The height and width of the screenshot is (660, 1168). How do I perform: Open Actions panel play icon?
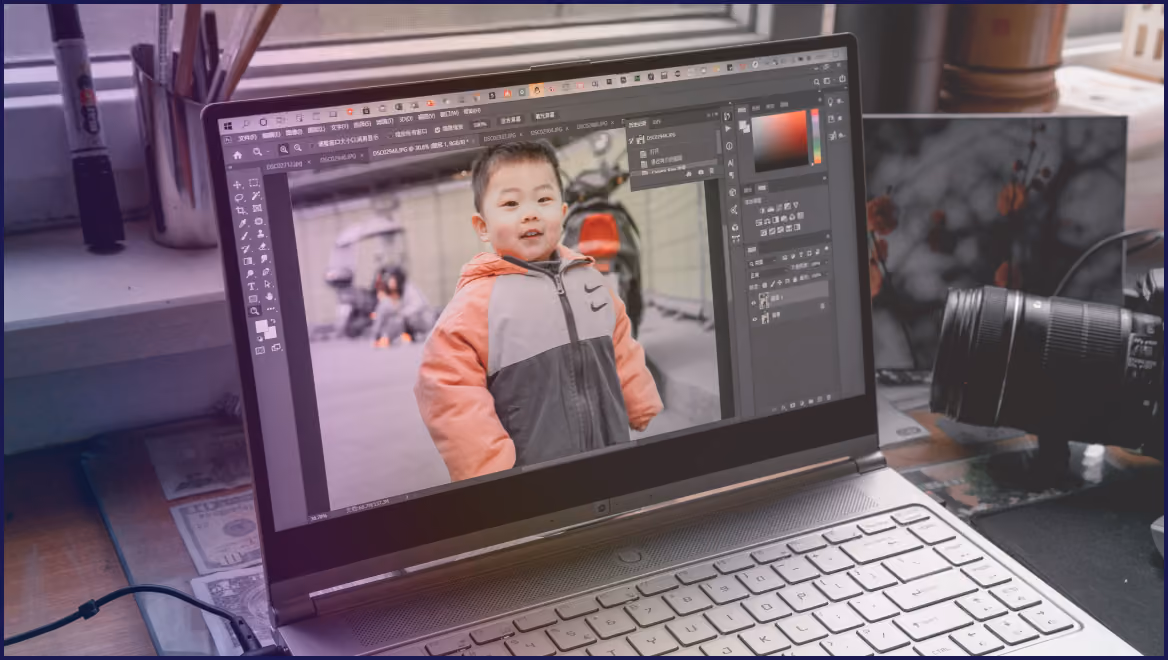[728, 128]
